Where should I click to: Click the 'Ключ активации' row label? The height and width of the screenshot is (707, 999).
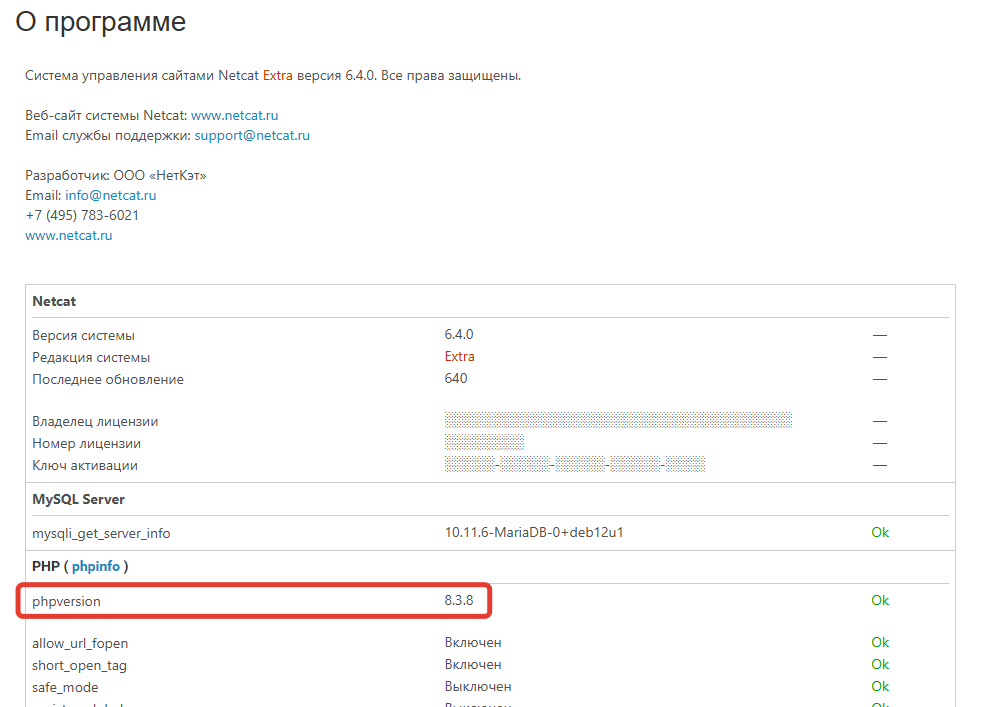(85, 466)
